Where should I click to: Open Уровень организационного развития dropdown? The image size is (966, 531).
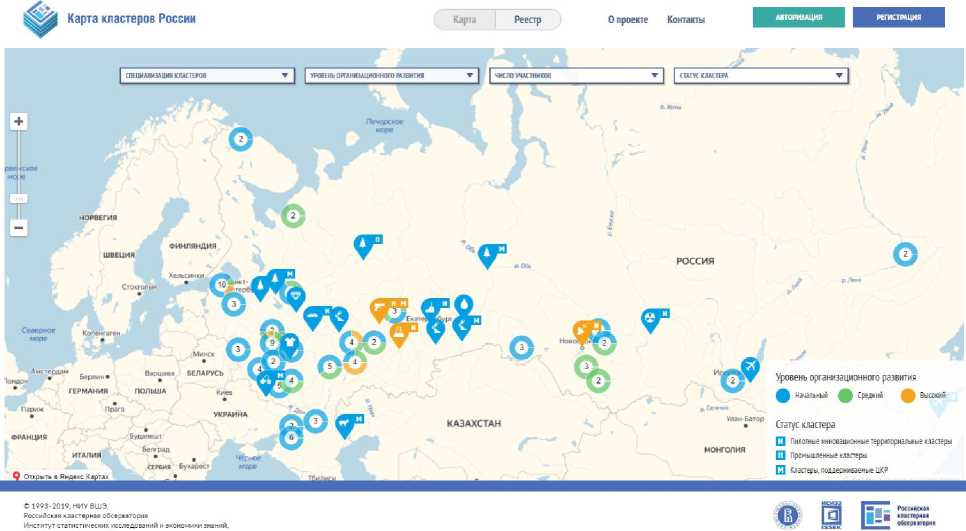click(392, 75)
